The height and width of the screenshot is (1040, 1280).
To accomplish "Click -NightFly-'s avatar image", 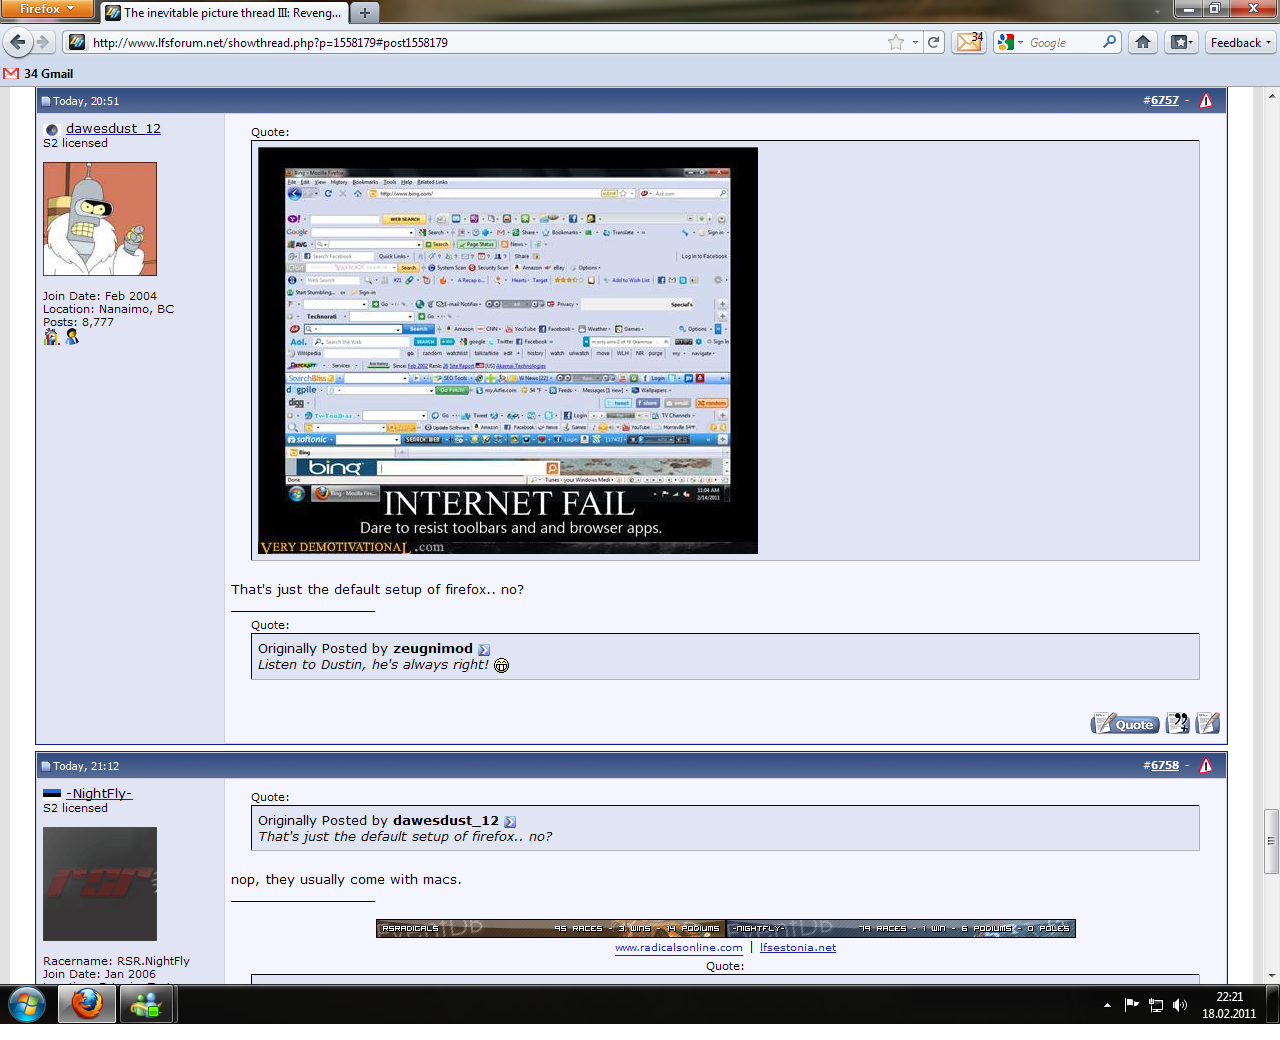I will 100,884.
